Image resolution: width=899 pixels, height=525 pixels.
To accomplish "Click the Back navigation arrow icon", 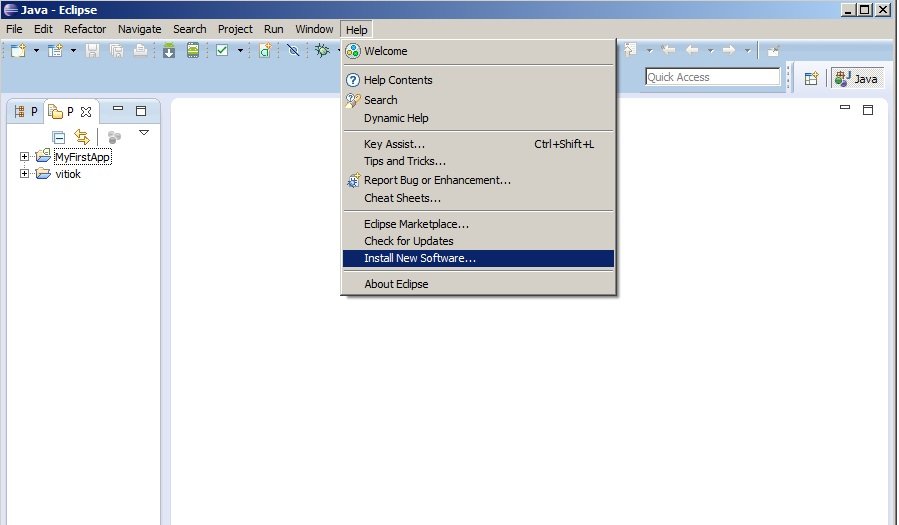I will [x=692, y=50].
